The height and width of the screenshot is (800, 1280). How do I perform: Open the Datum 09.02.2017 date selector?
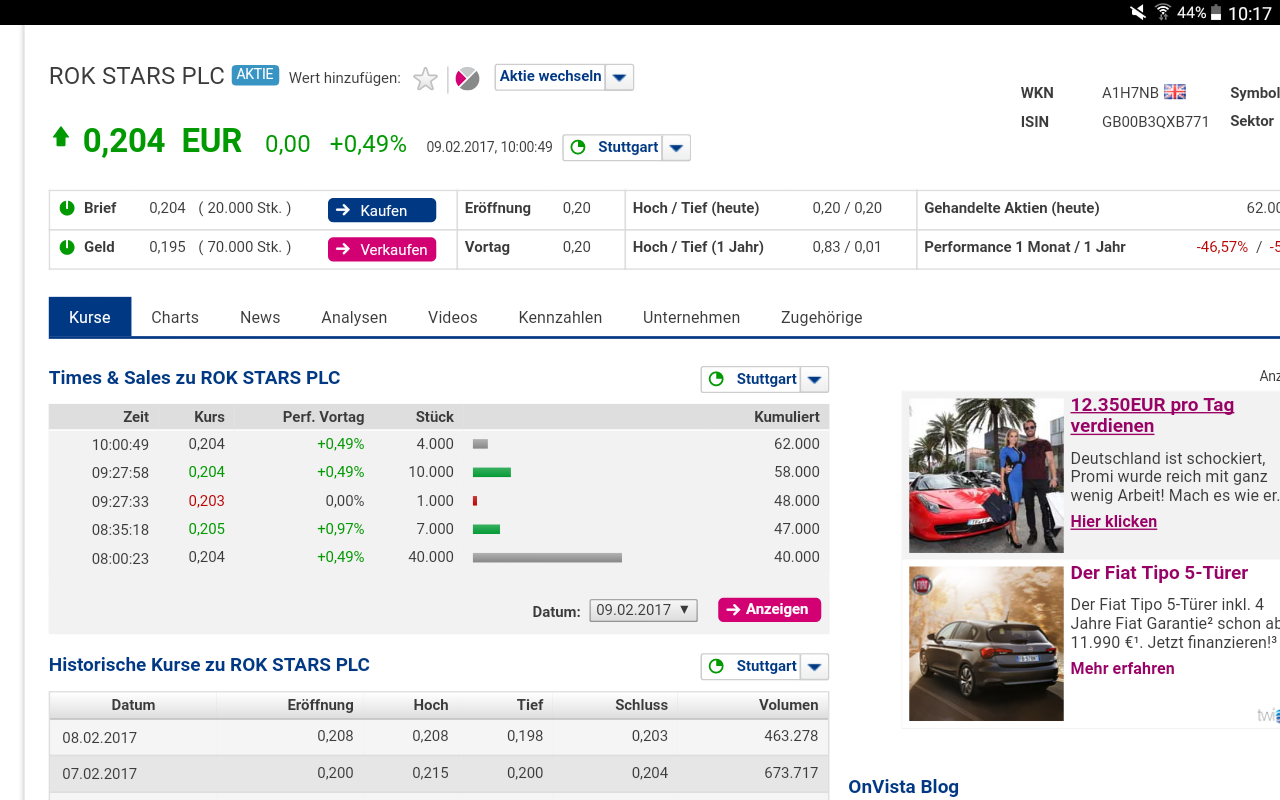tap(643, 610)
